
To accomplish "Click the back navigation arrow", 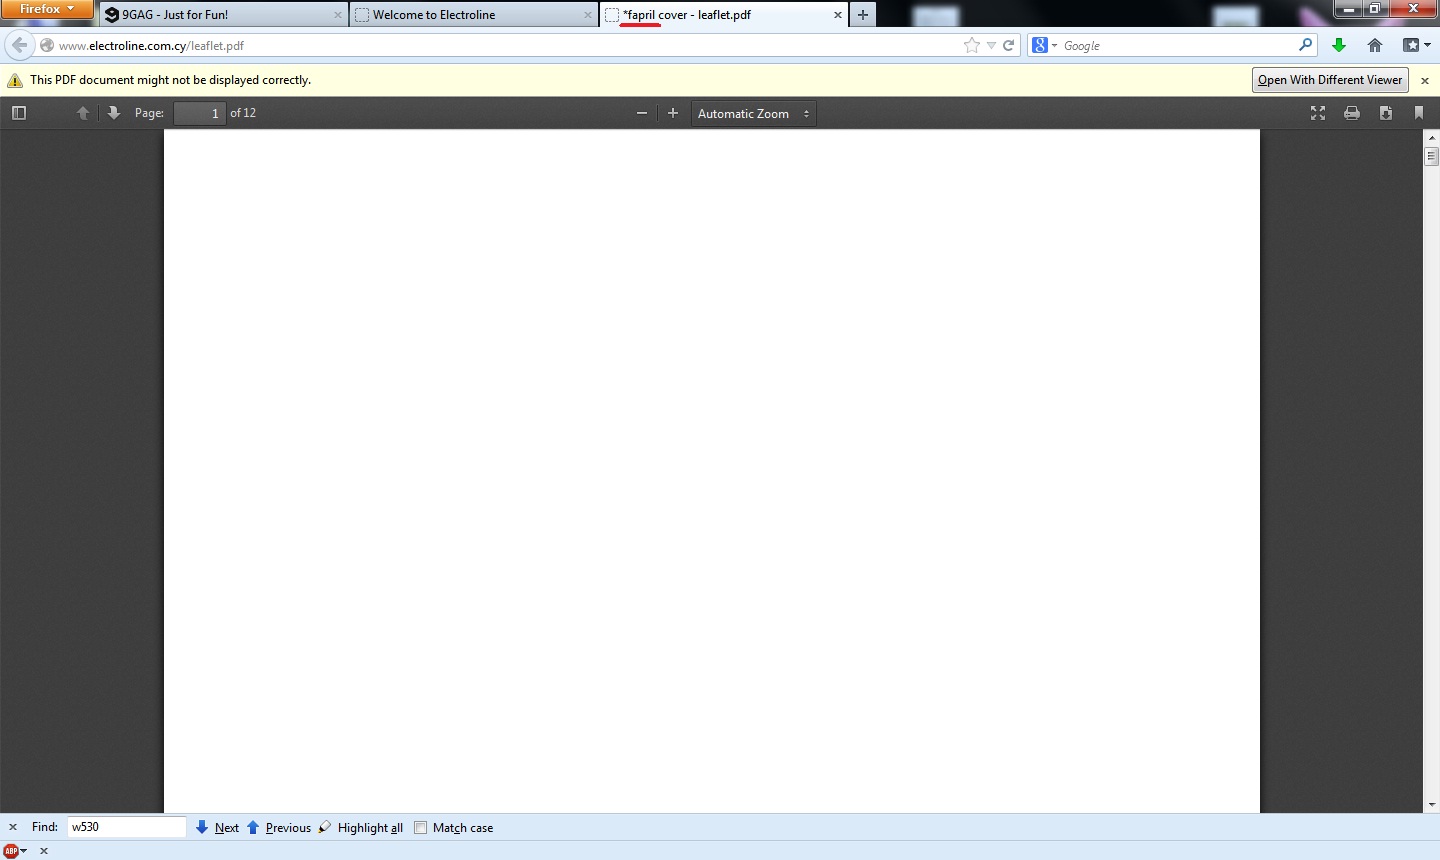I will (19, 45).
